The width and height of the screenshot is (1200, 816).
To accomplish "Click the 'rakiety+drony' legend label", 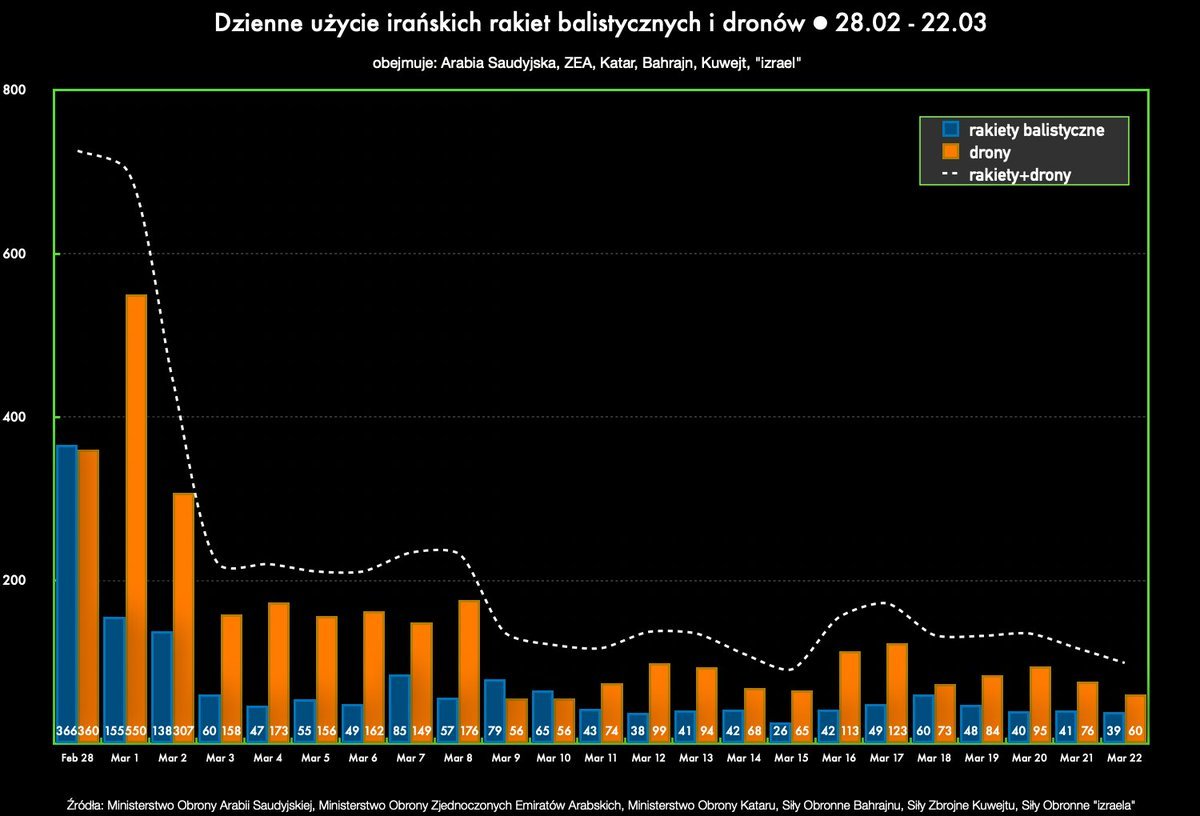I will coord(1020,175).
